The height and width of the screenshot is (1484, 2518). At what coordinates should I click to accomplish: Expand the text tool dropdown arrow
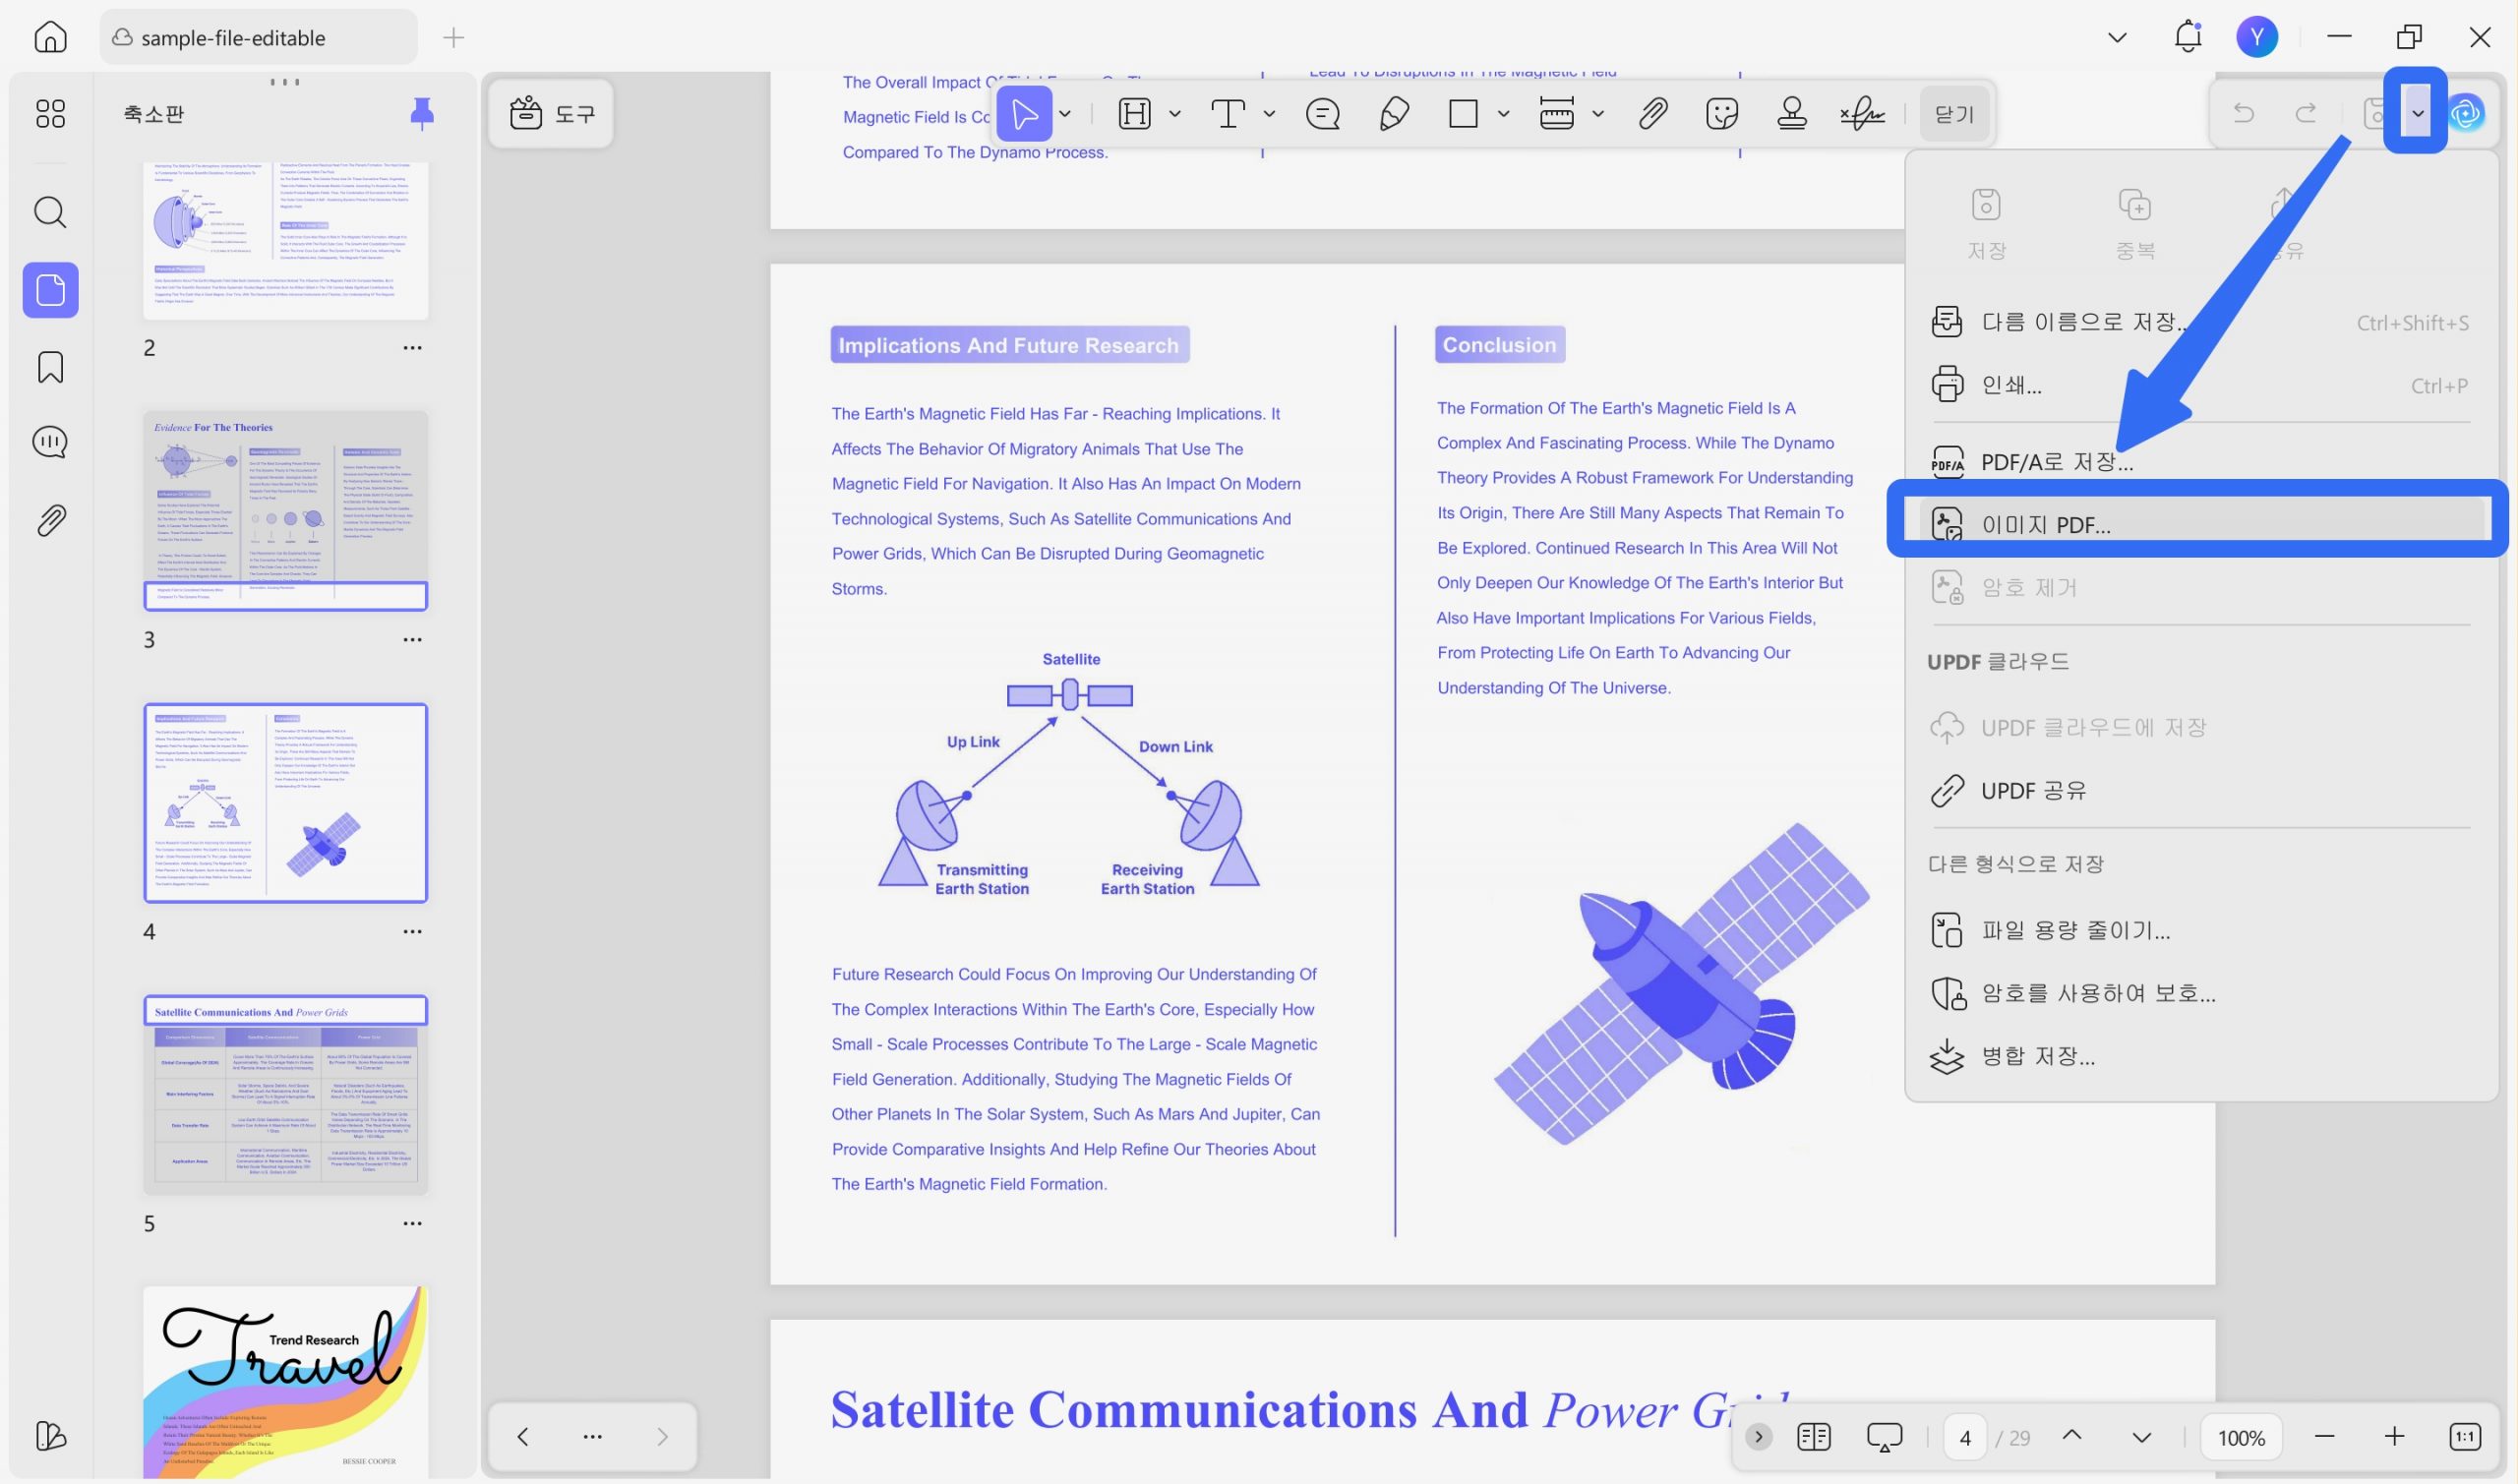[x=1269, y=114]
